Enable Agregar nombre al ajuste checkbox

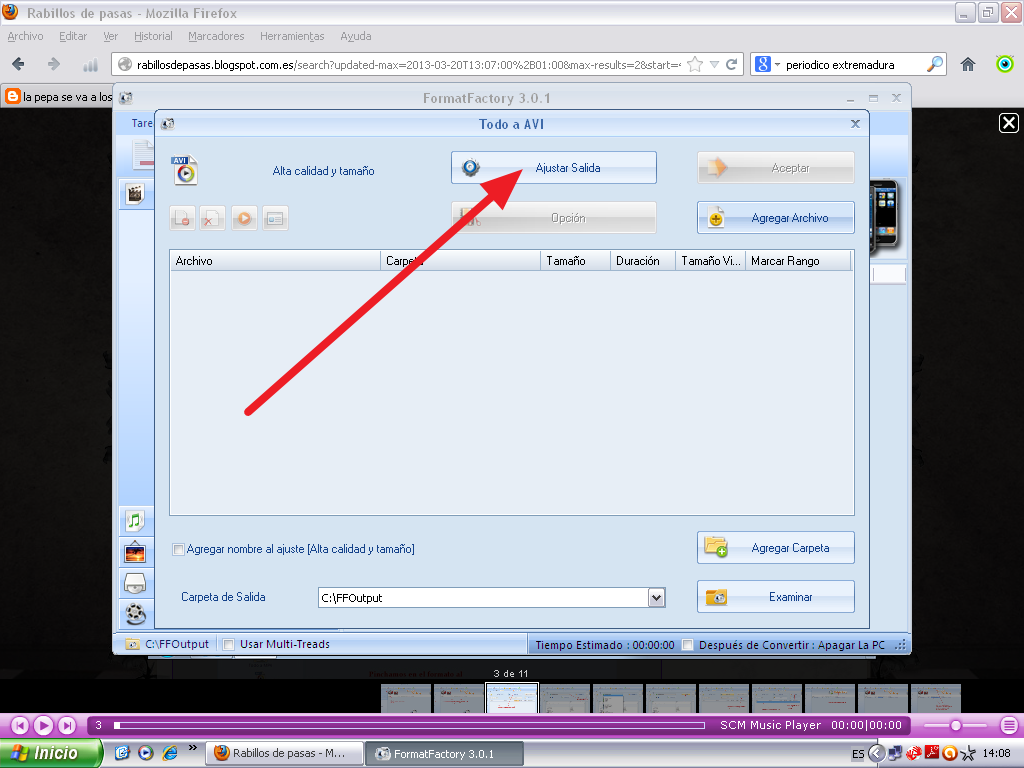click(178, 549)
